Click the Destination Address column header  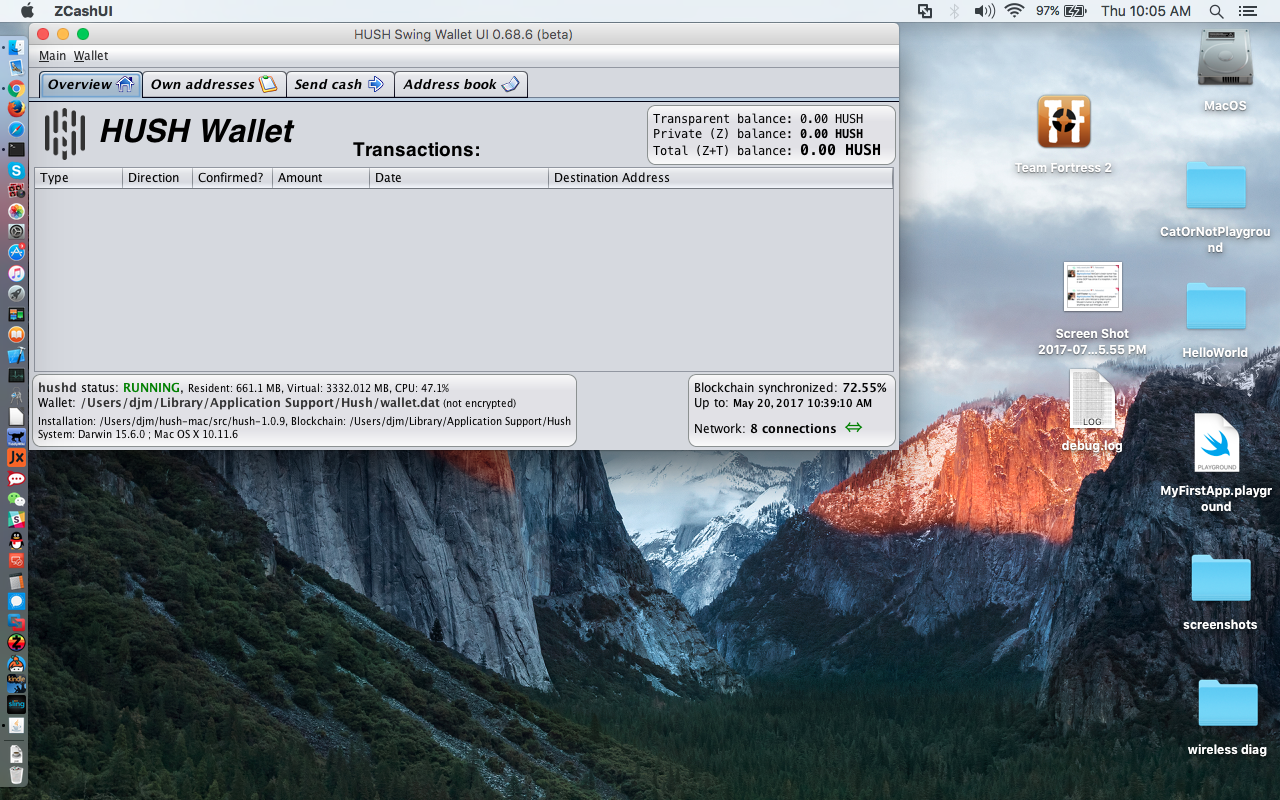721,178
